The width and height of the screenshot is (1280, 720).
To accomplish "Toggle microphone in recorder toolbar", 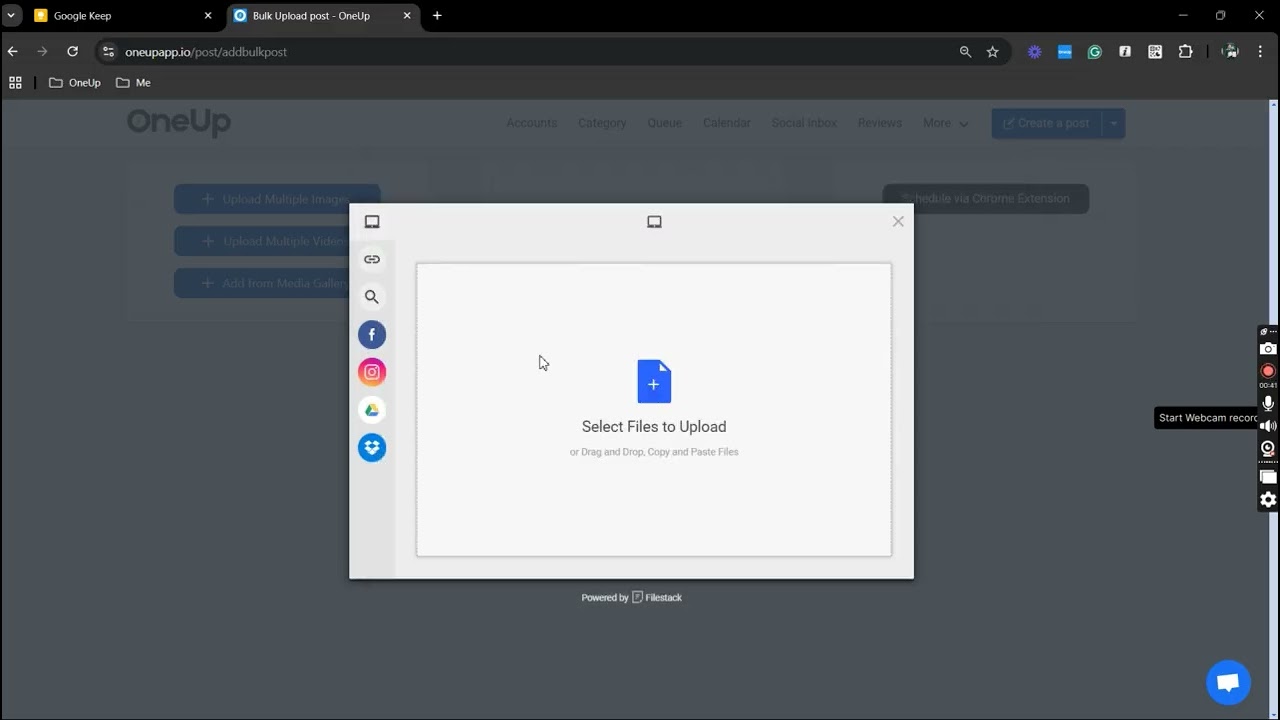I will [x=1268, y=403].
